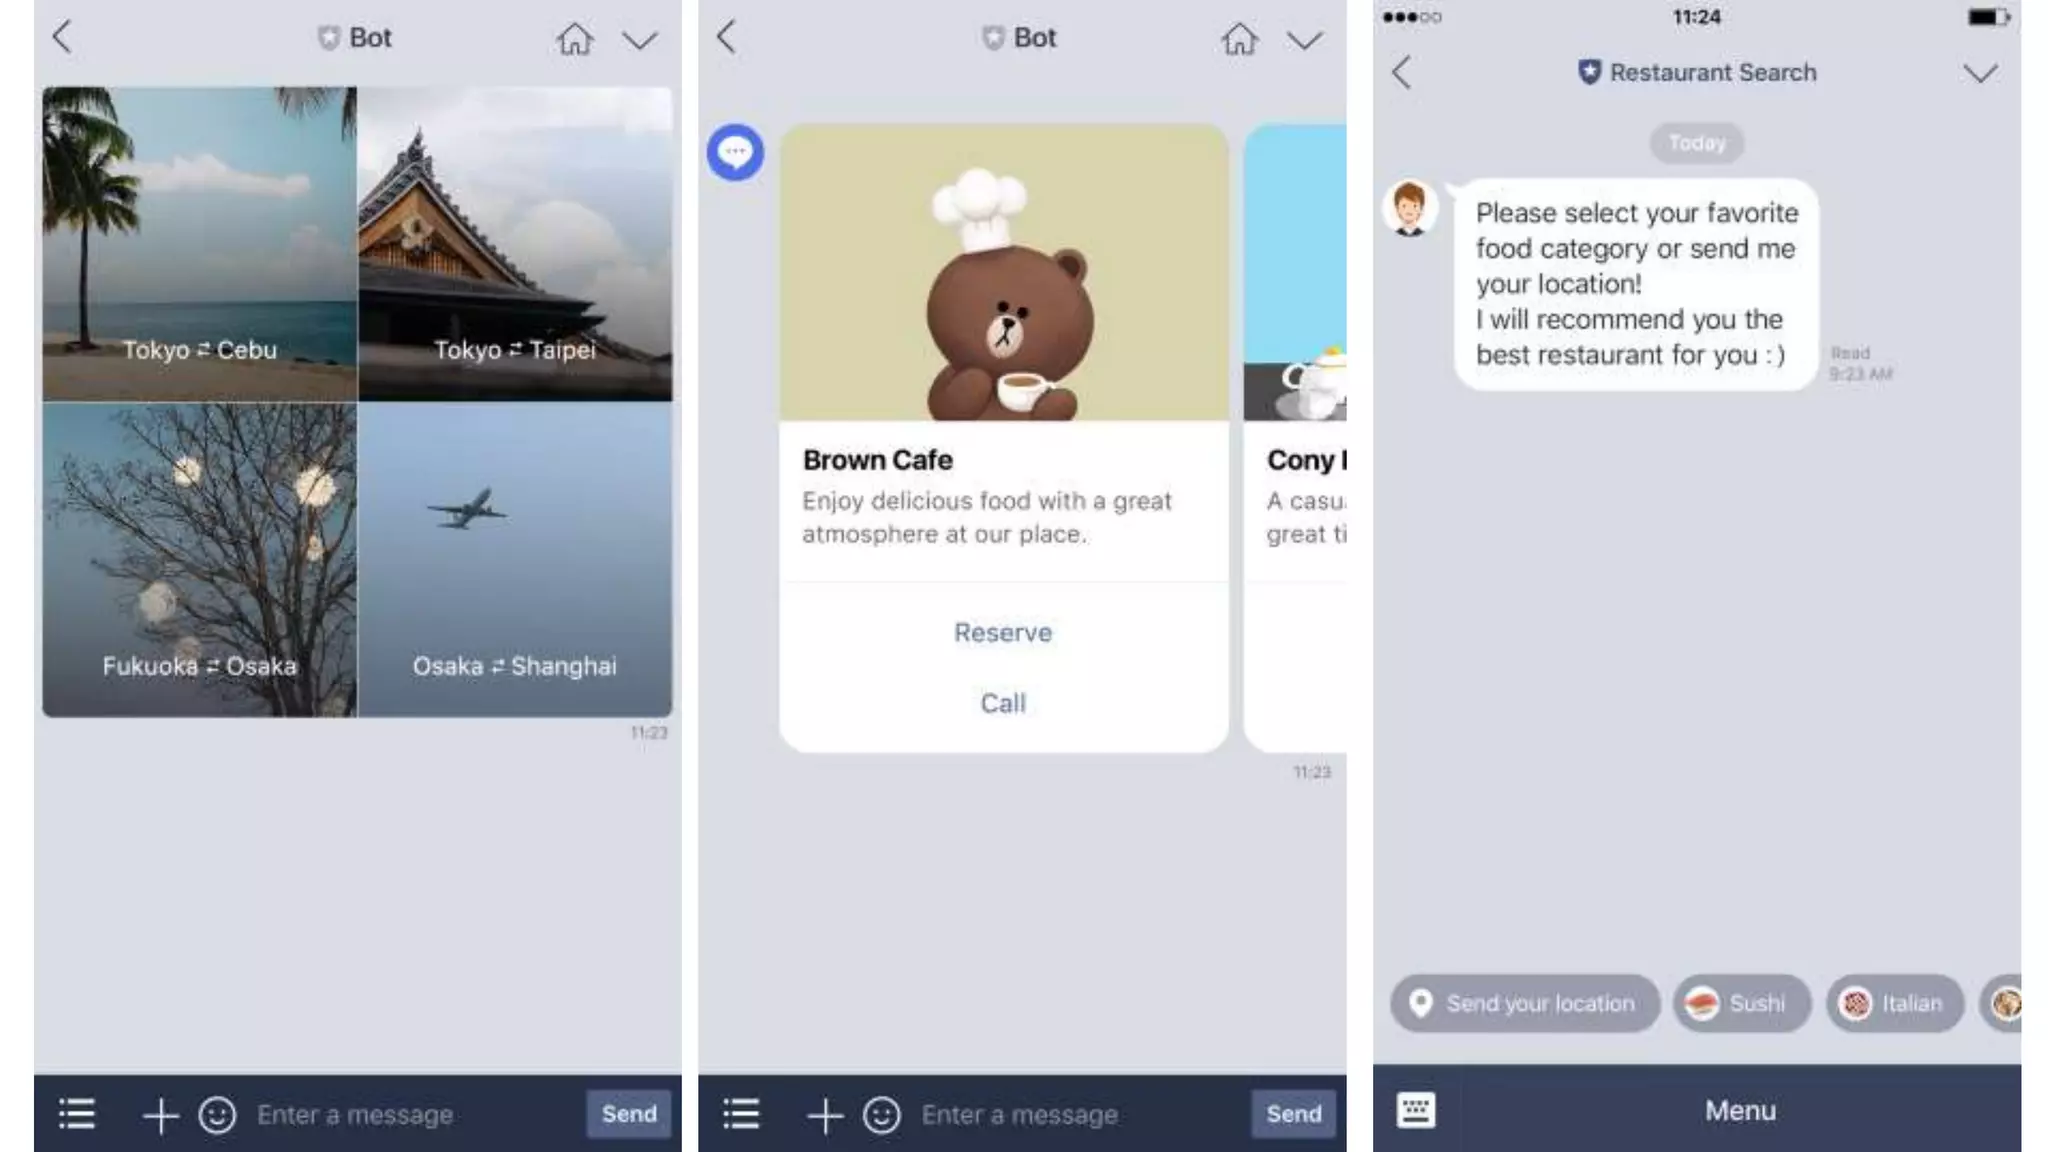This screenshot has width=2048, height=1152.
Task: Open list menu icon in middle chat
Action: (742, 1113)
